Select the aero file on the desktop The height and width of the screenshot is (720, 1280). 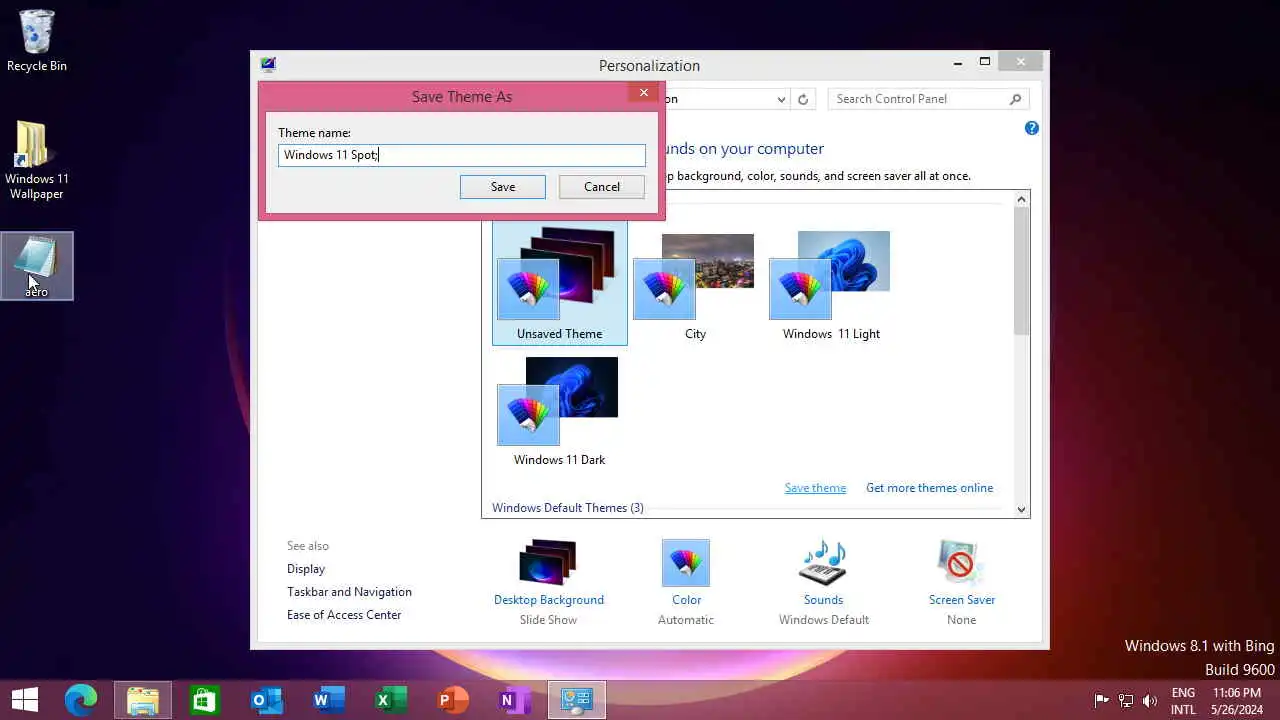[x=37, y=266]
